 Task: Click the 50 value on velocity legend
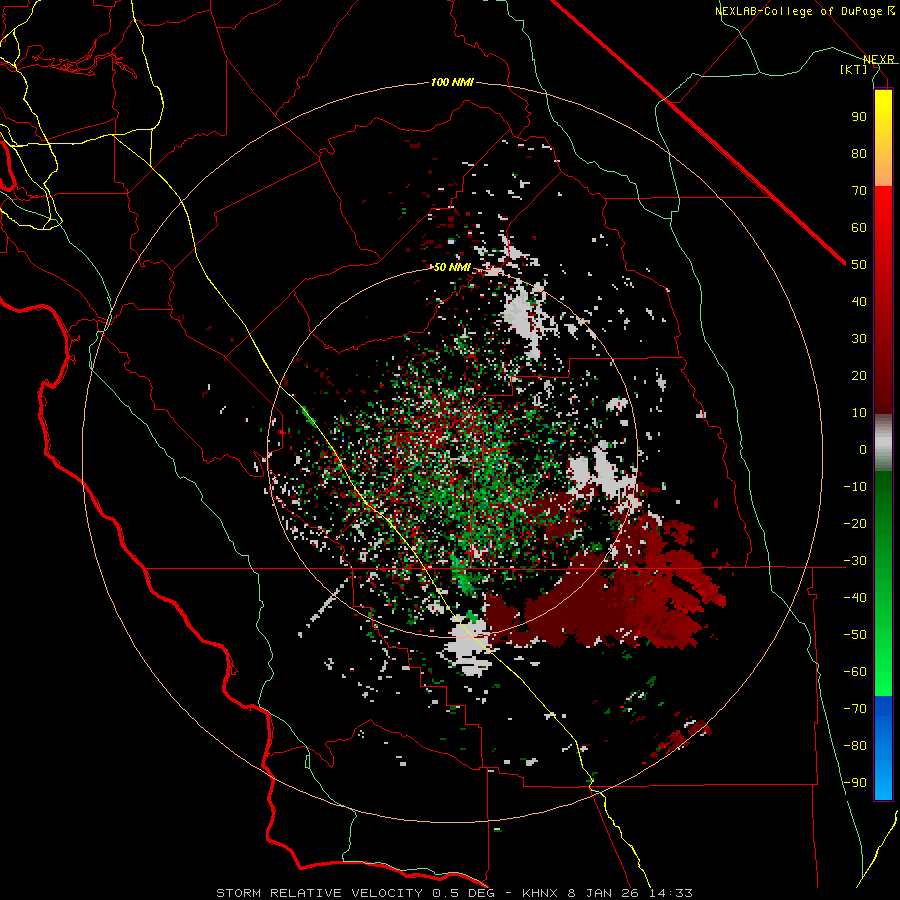click(x=859, y=265)
